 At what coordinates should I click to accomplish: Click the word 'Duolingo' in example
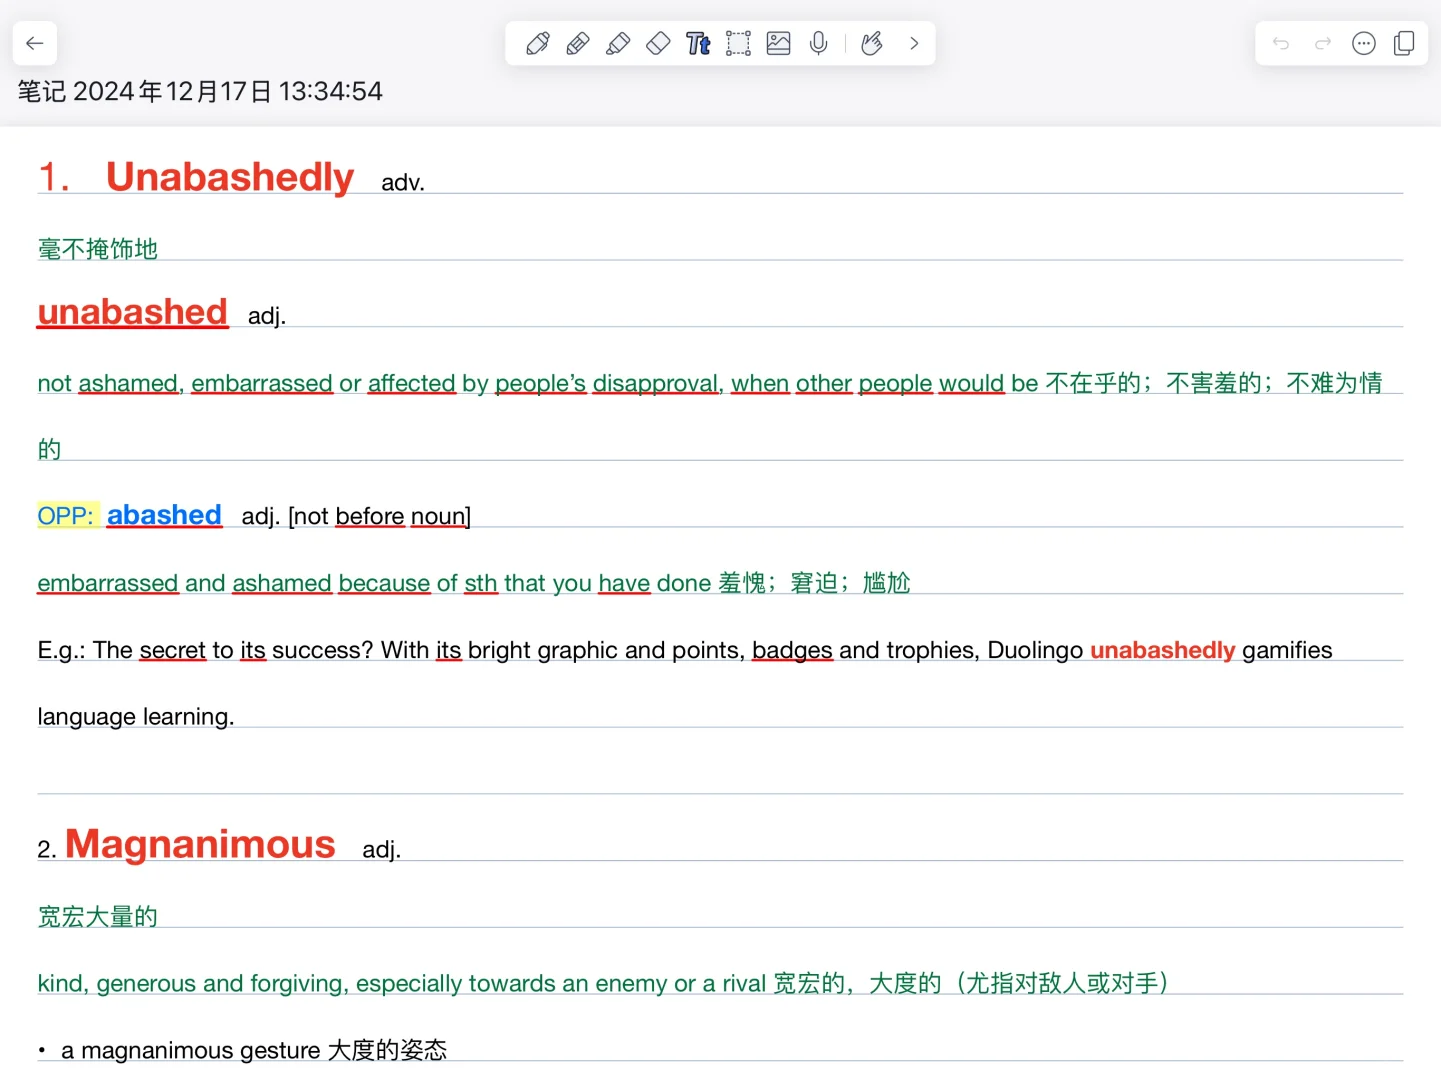(1035, 650)
